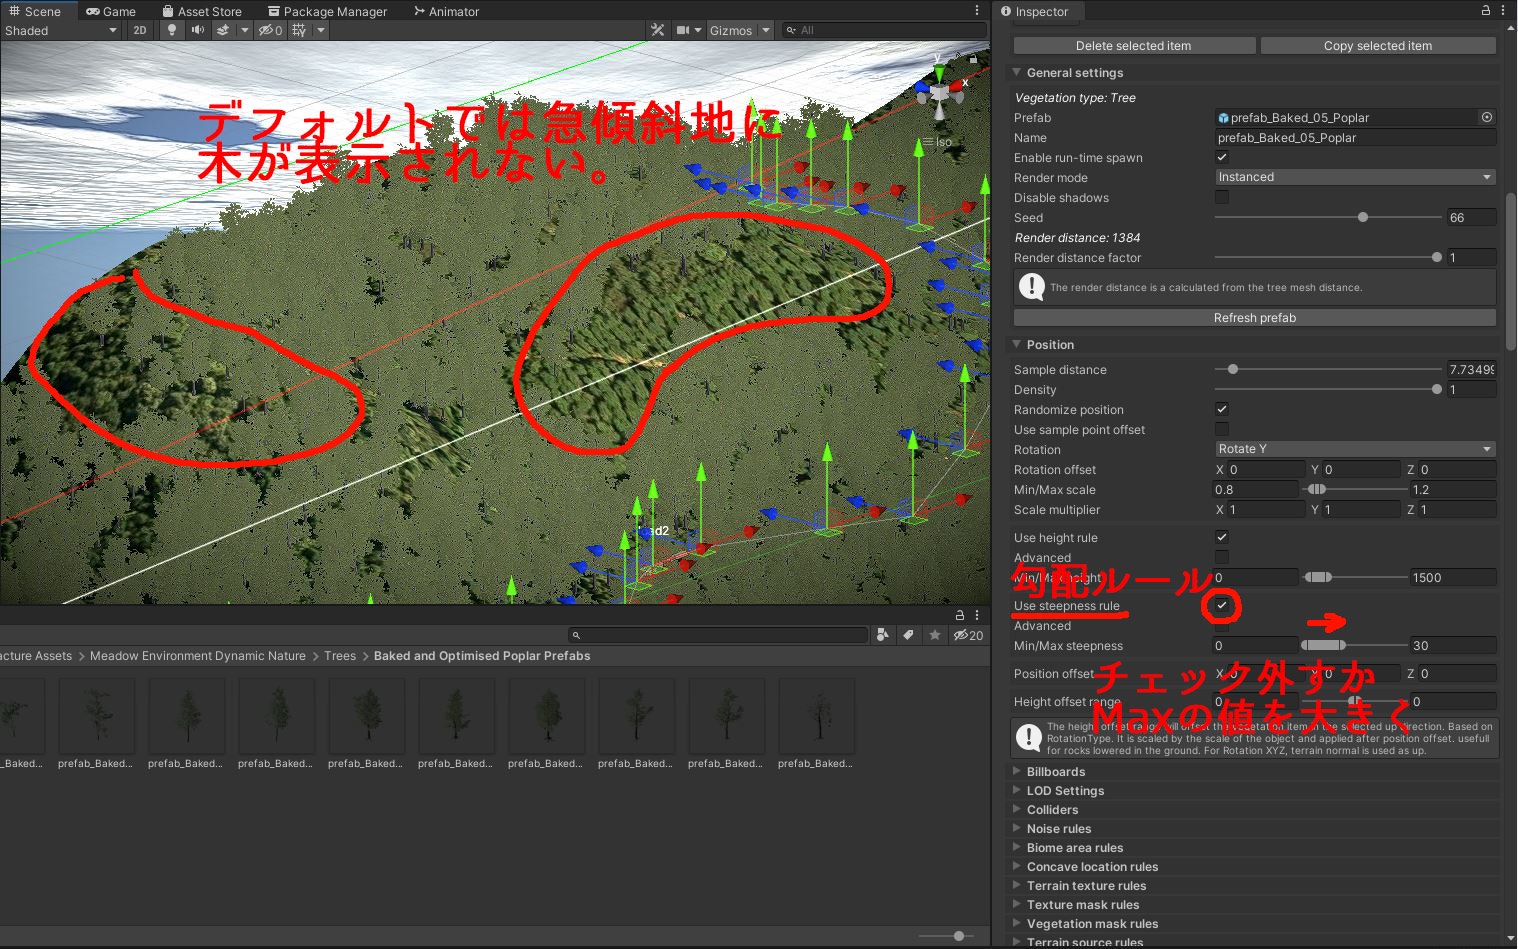1518x949 pixels.
Task: Toggle Use sample point offset checkbox
Action: [x=1221, y=429]
